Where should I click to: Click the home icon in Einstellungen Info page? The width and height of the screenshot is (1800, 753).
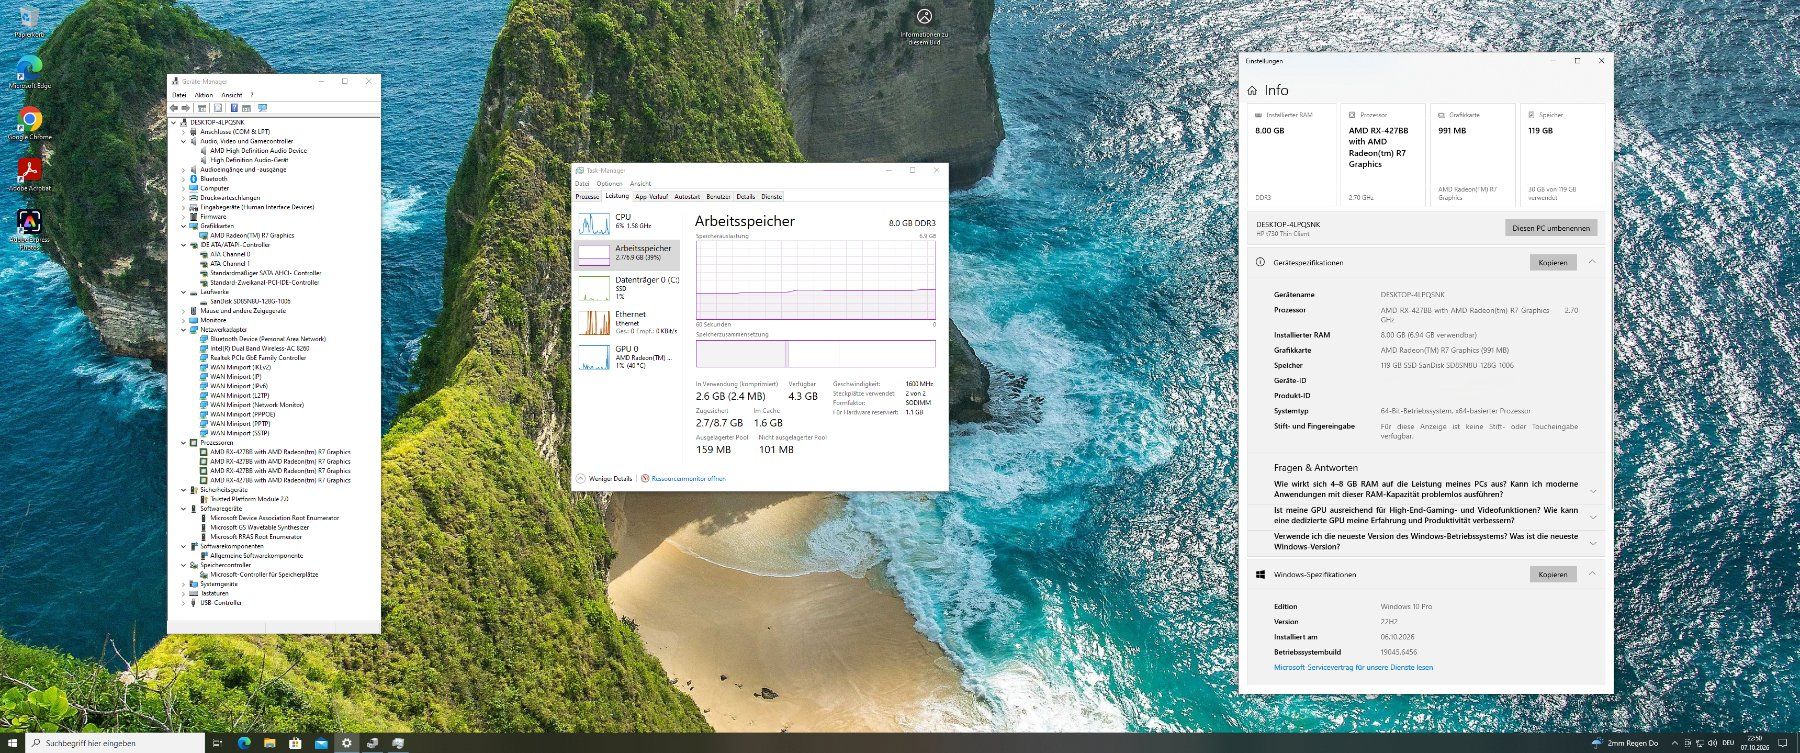pos(1252,91)
